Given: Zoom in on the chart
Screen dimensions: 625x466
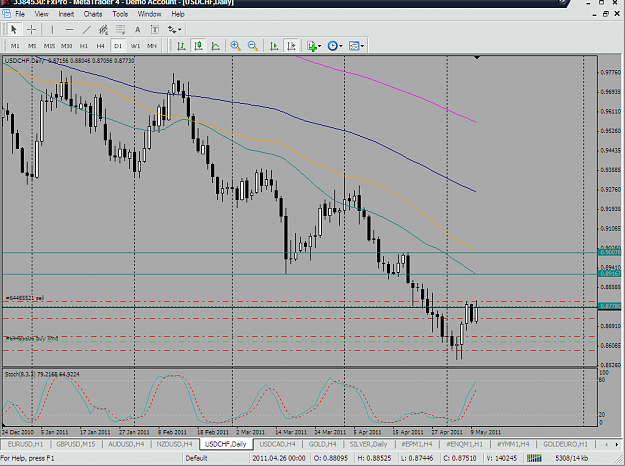Looking at the screenshot, I should [235, 46].
